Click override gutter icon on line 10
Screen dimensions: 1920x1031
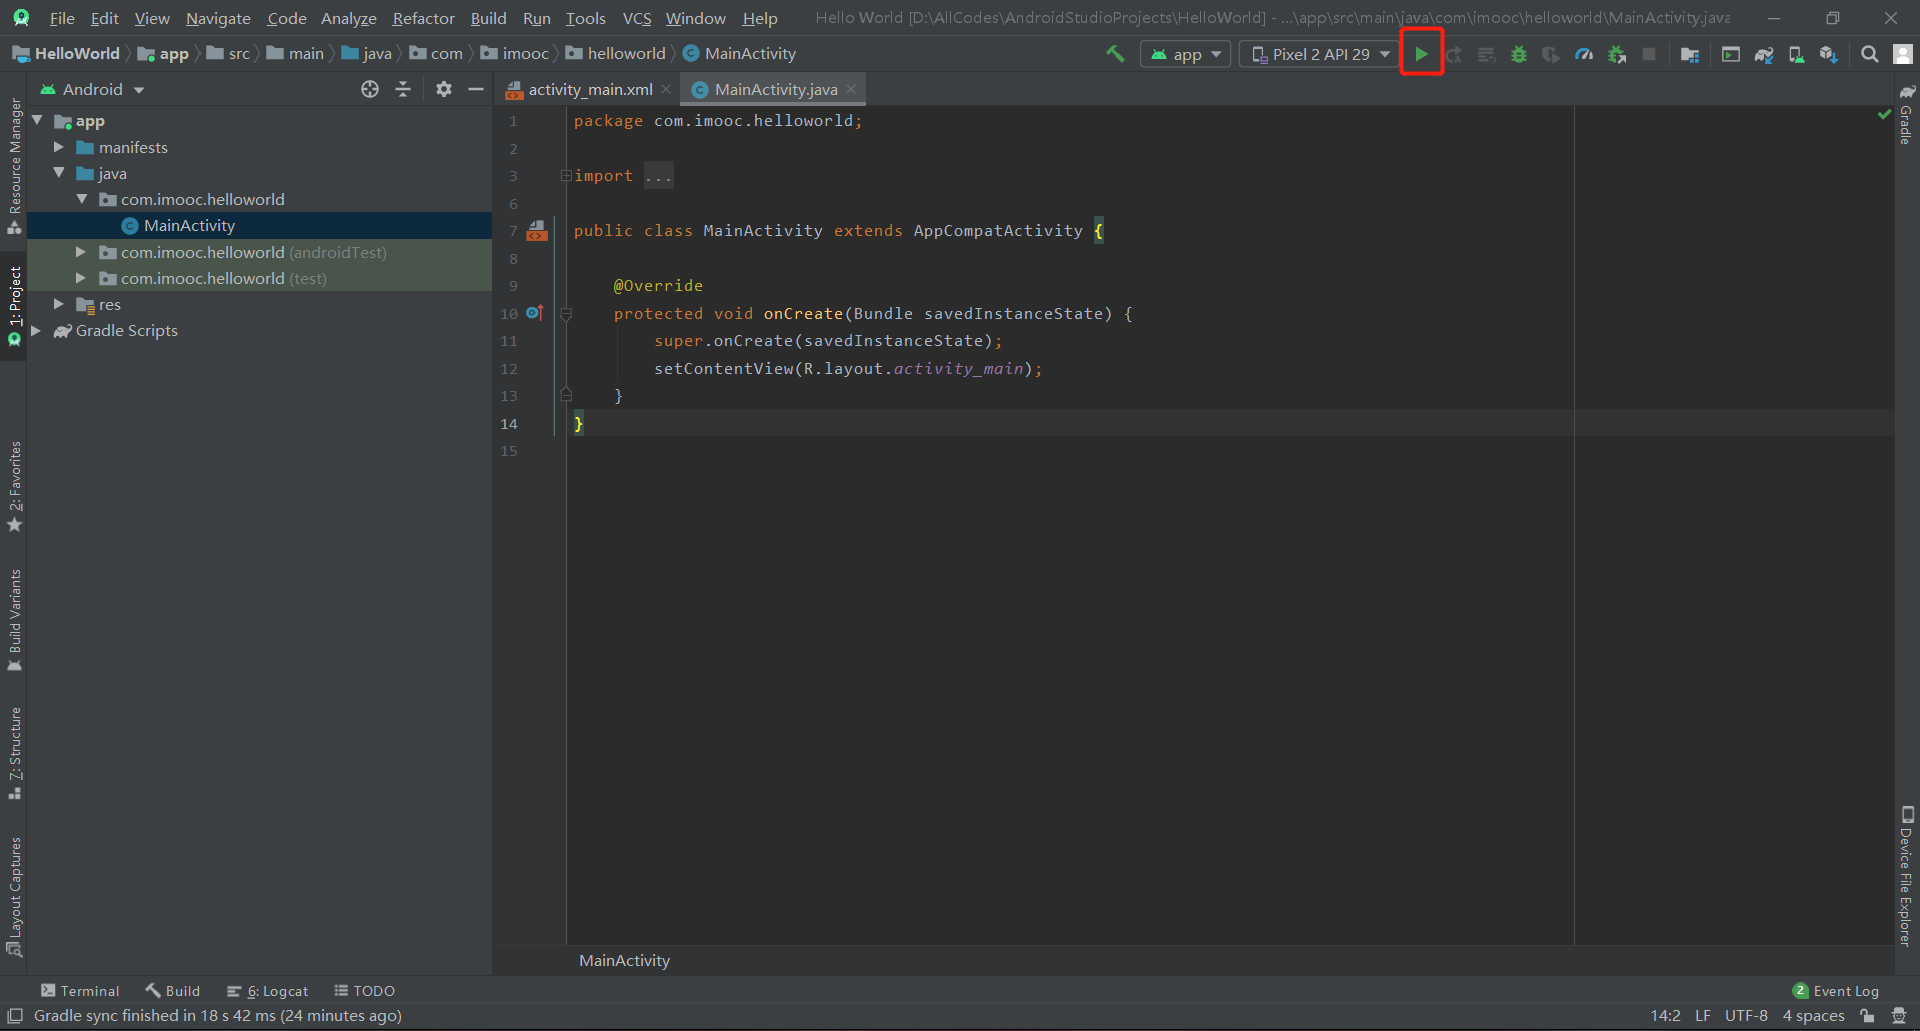click(x=535, y=313)
